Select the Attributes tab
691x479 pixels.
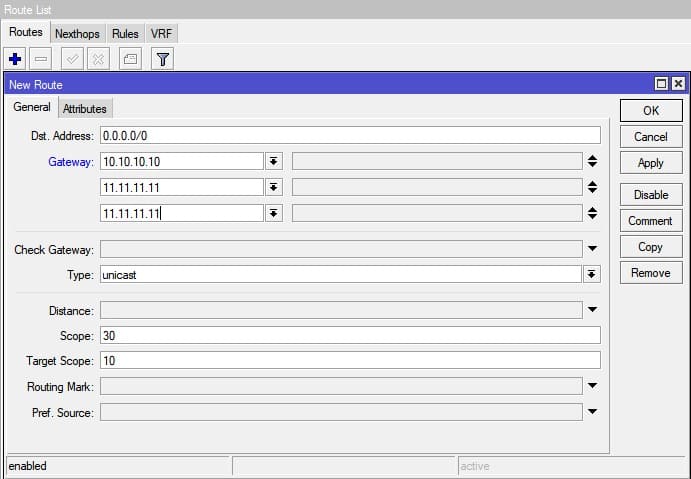tap(85, 109)
